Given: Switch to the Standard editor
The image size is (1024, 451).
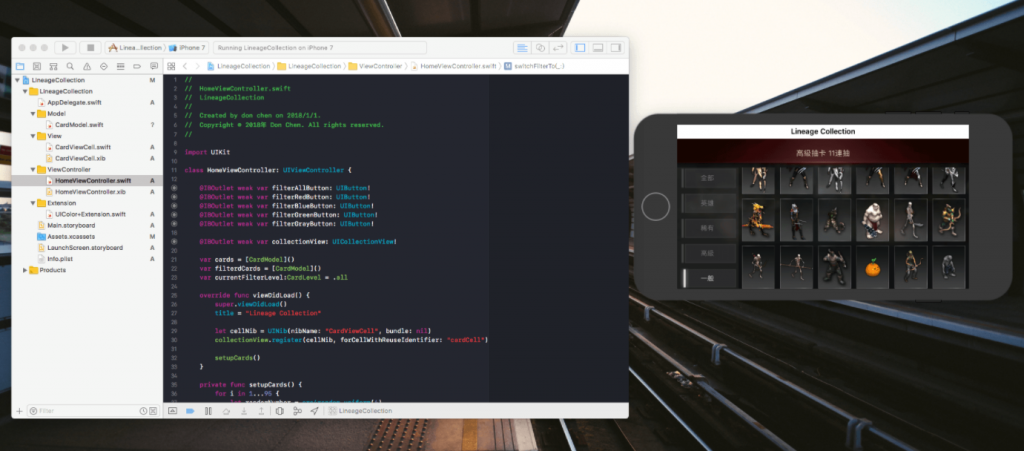Looking at the screenshot, I should coord(522,48).
